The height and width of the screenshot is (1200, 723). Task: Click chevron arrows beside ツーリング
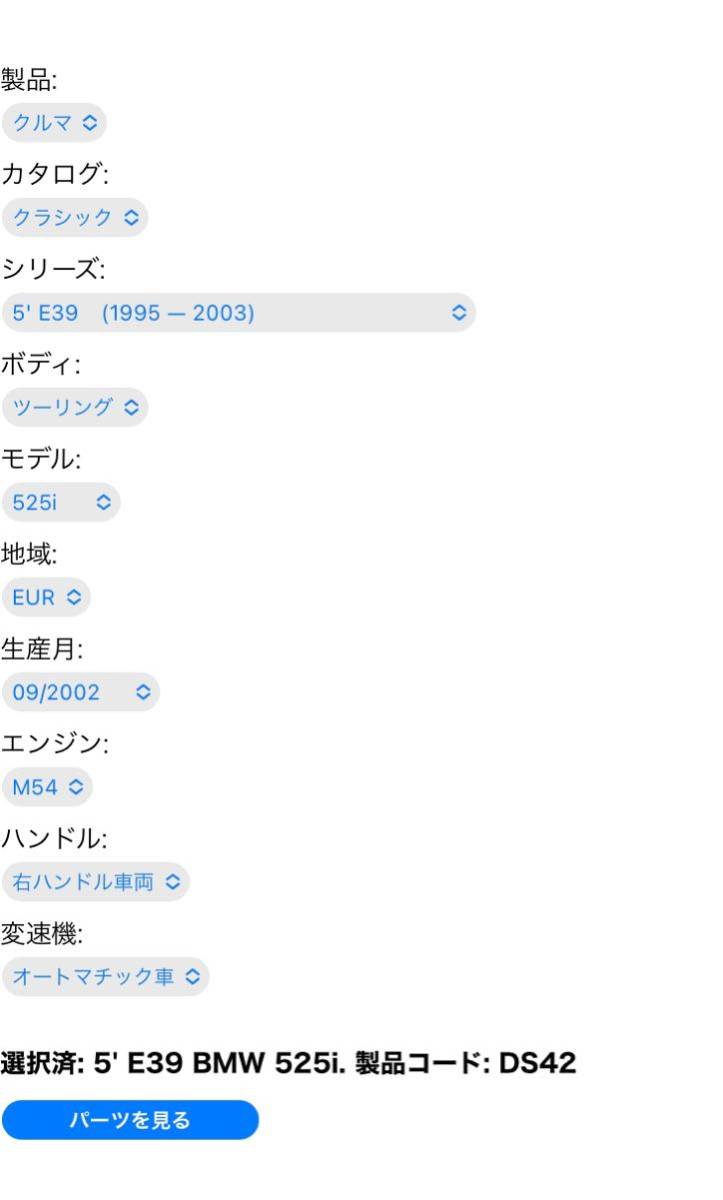coord(130,408)
